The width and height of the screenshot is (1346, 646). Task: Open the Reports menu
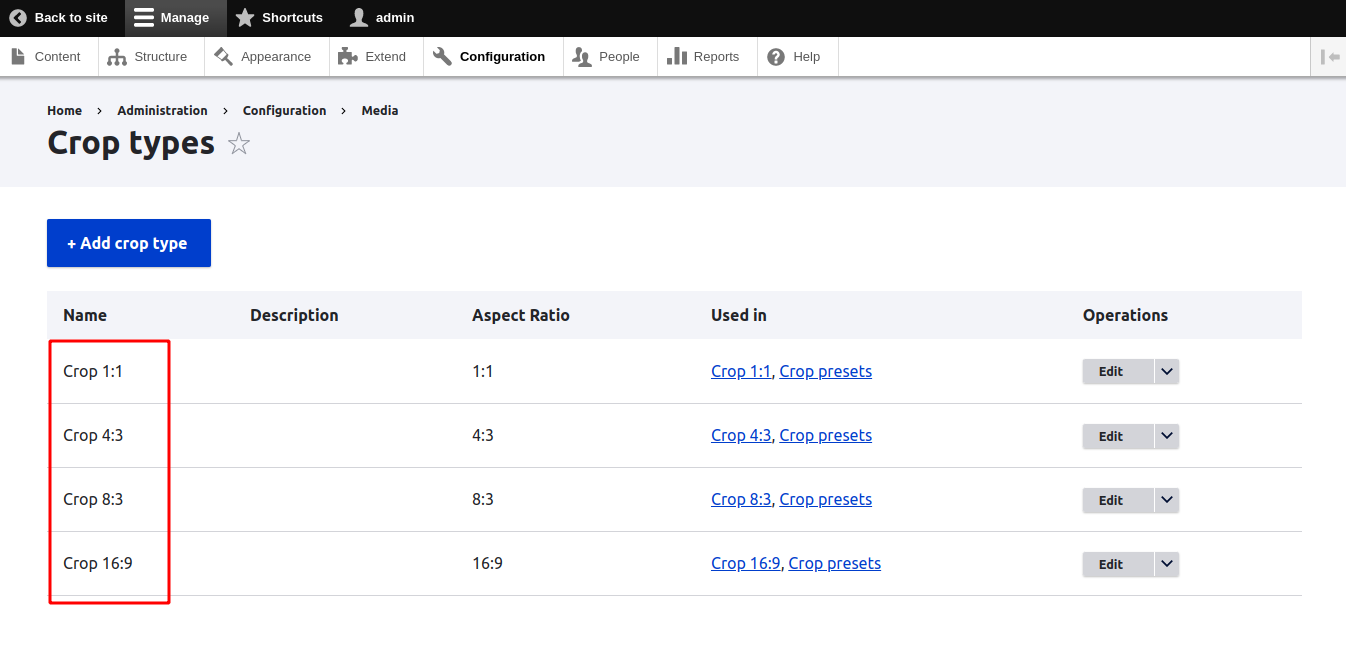click(703, 57)
